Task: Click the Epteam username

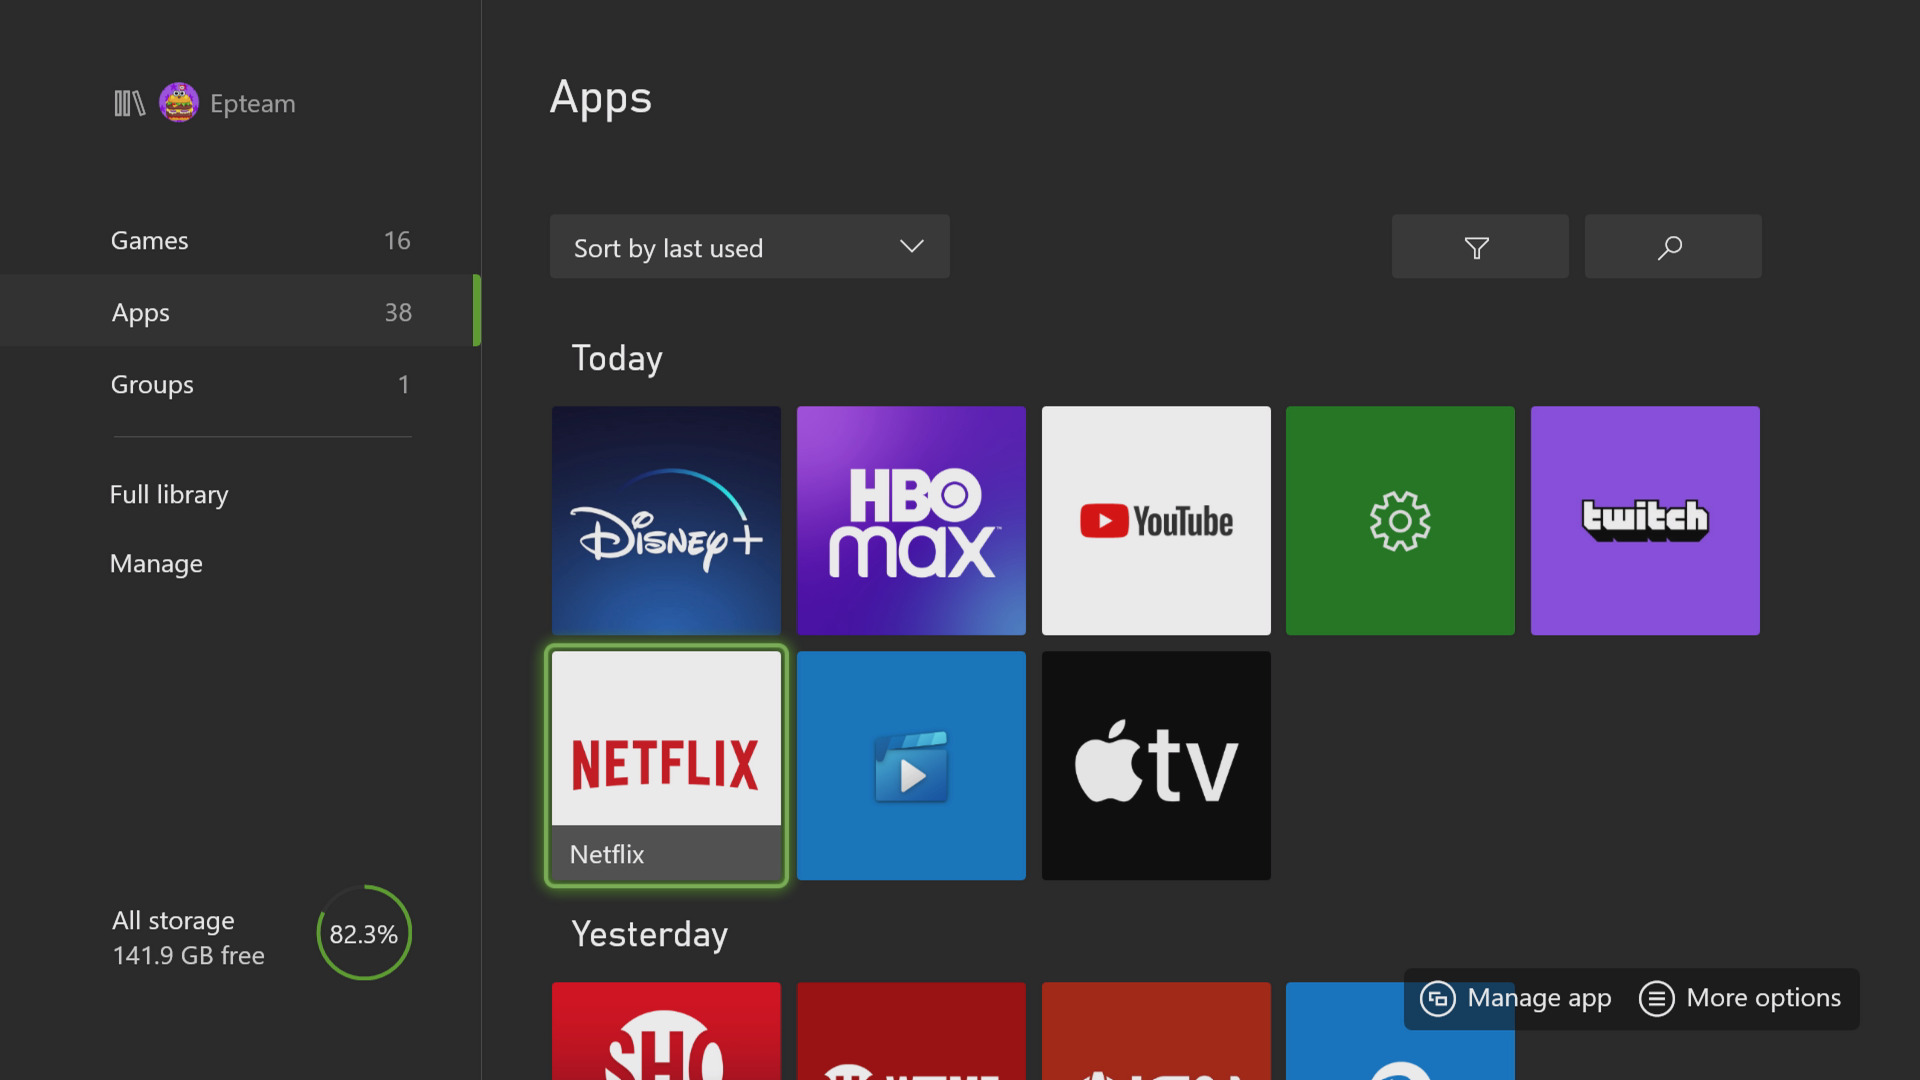Action: click(x=253, y=103)
